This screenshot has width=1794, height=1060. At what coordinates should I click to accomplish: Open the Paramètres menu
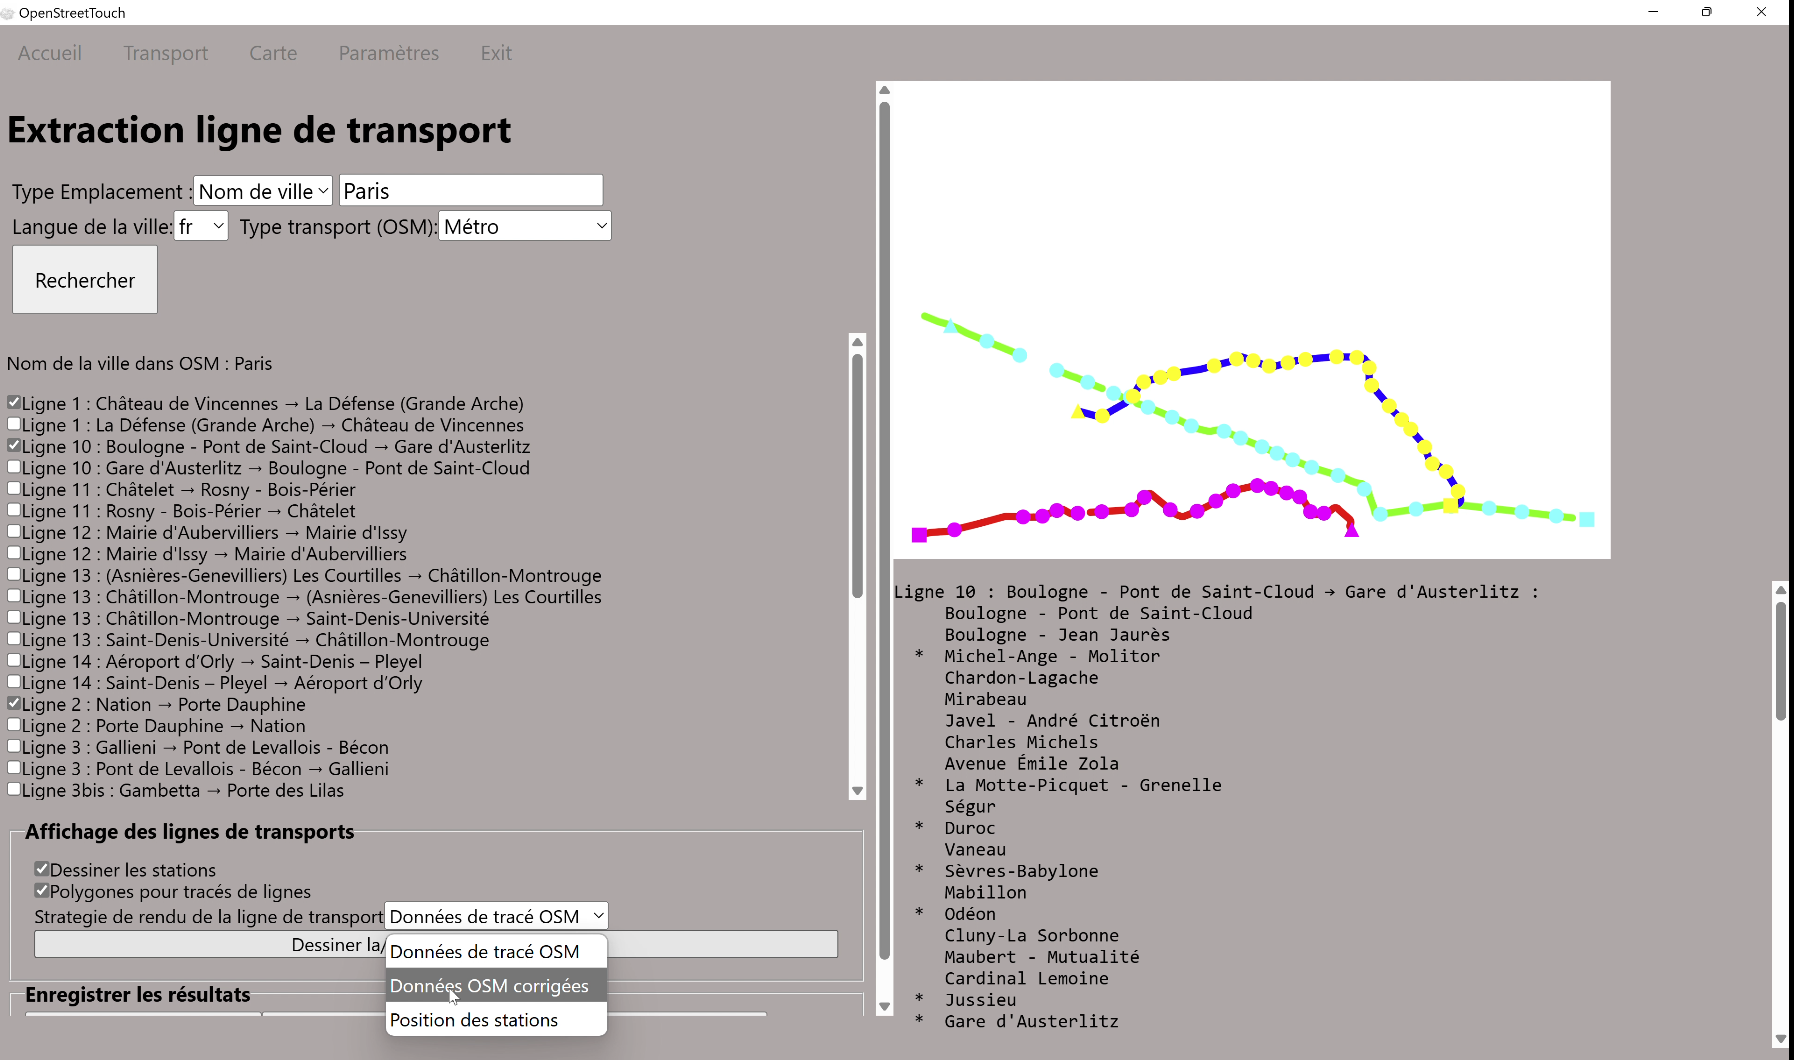coord(389,53)
